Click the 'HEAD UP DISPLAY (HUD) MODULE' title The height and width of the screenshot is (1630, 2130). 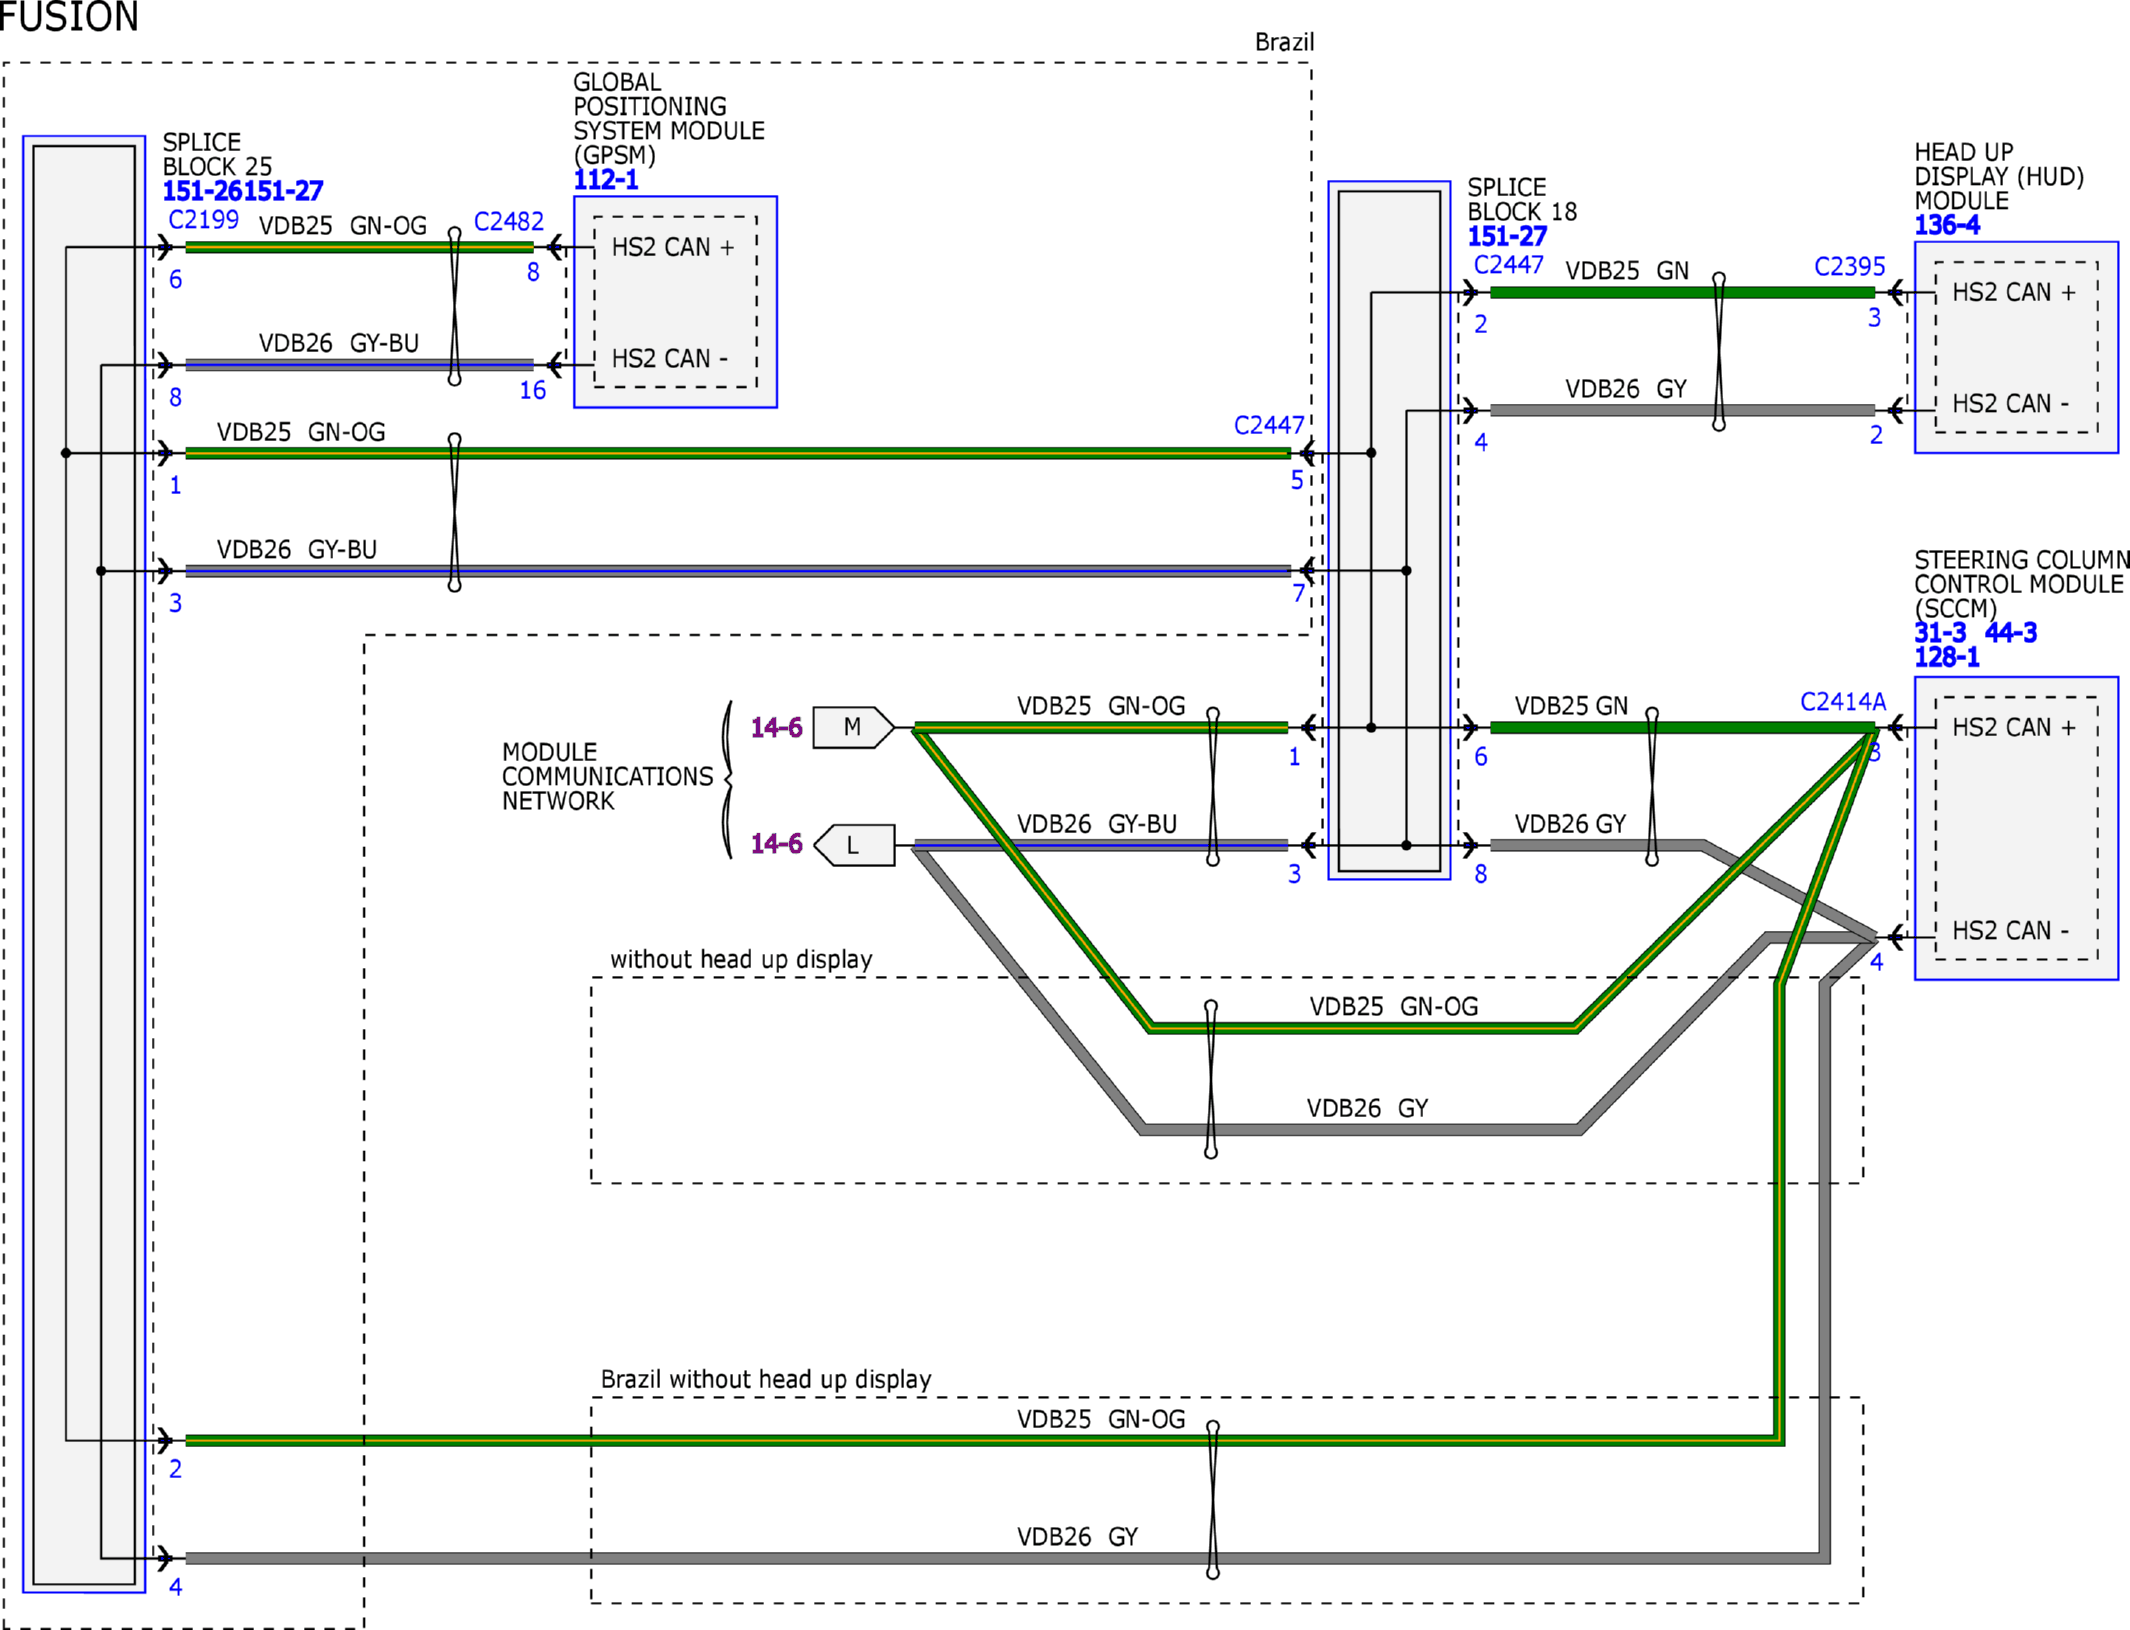pos(1999,176)
